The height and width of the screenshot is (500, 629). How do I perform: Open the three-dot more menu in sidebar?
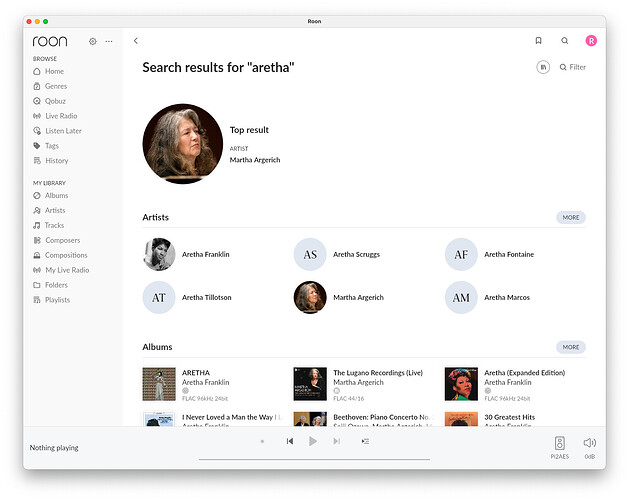point(109,41)
